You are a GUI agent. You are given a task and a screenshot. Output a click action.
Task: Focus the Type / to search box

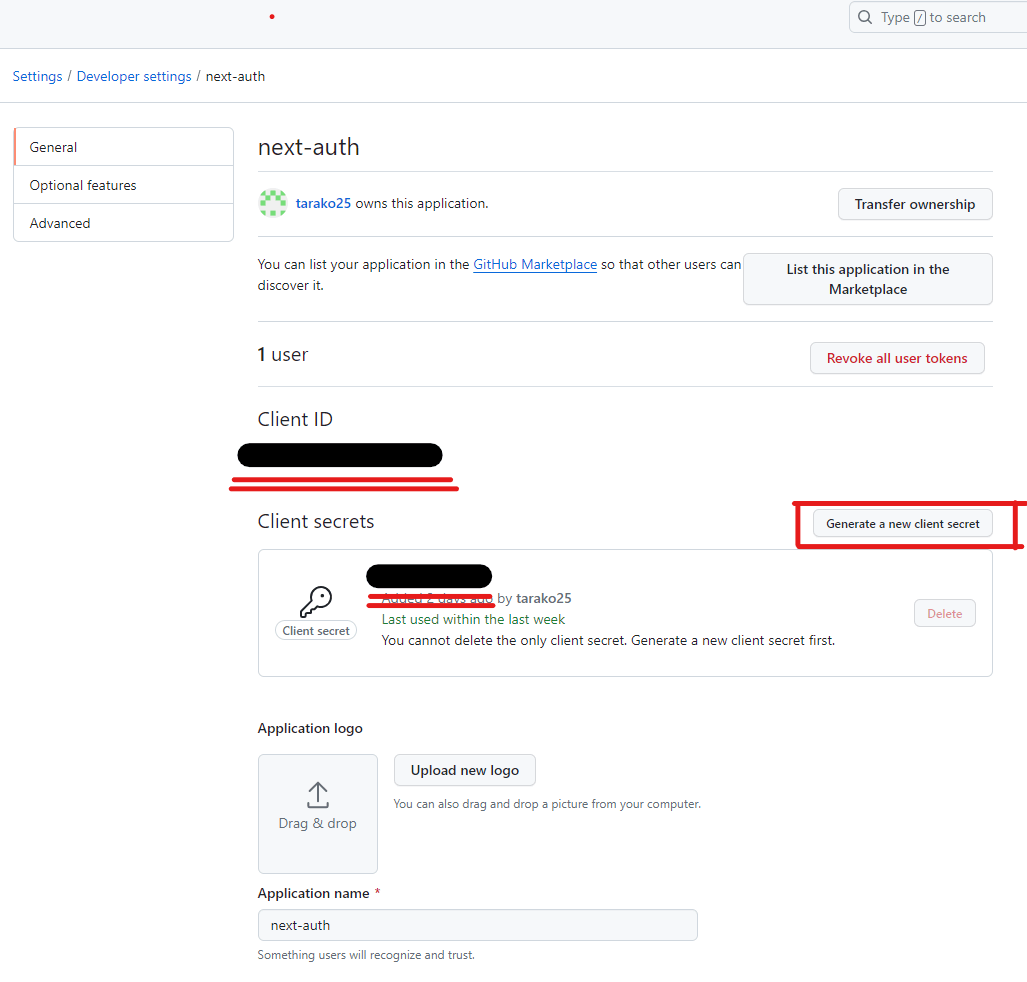coord(938,17)
